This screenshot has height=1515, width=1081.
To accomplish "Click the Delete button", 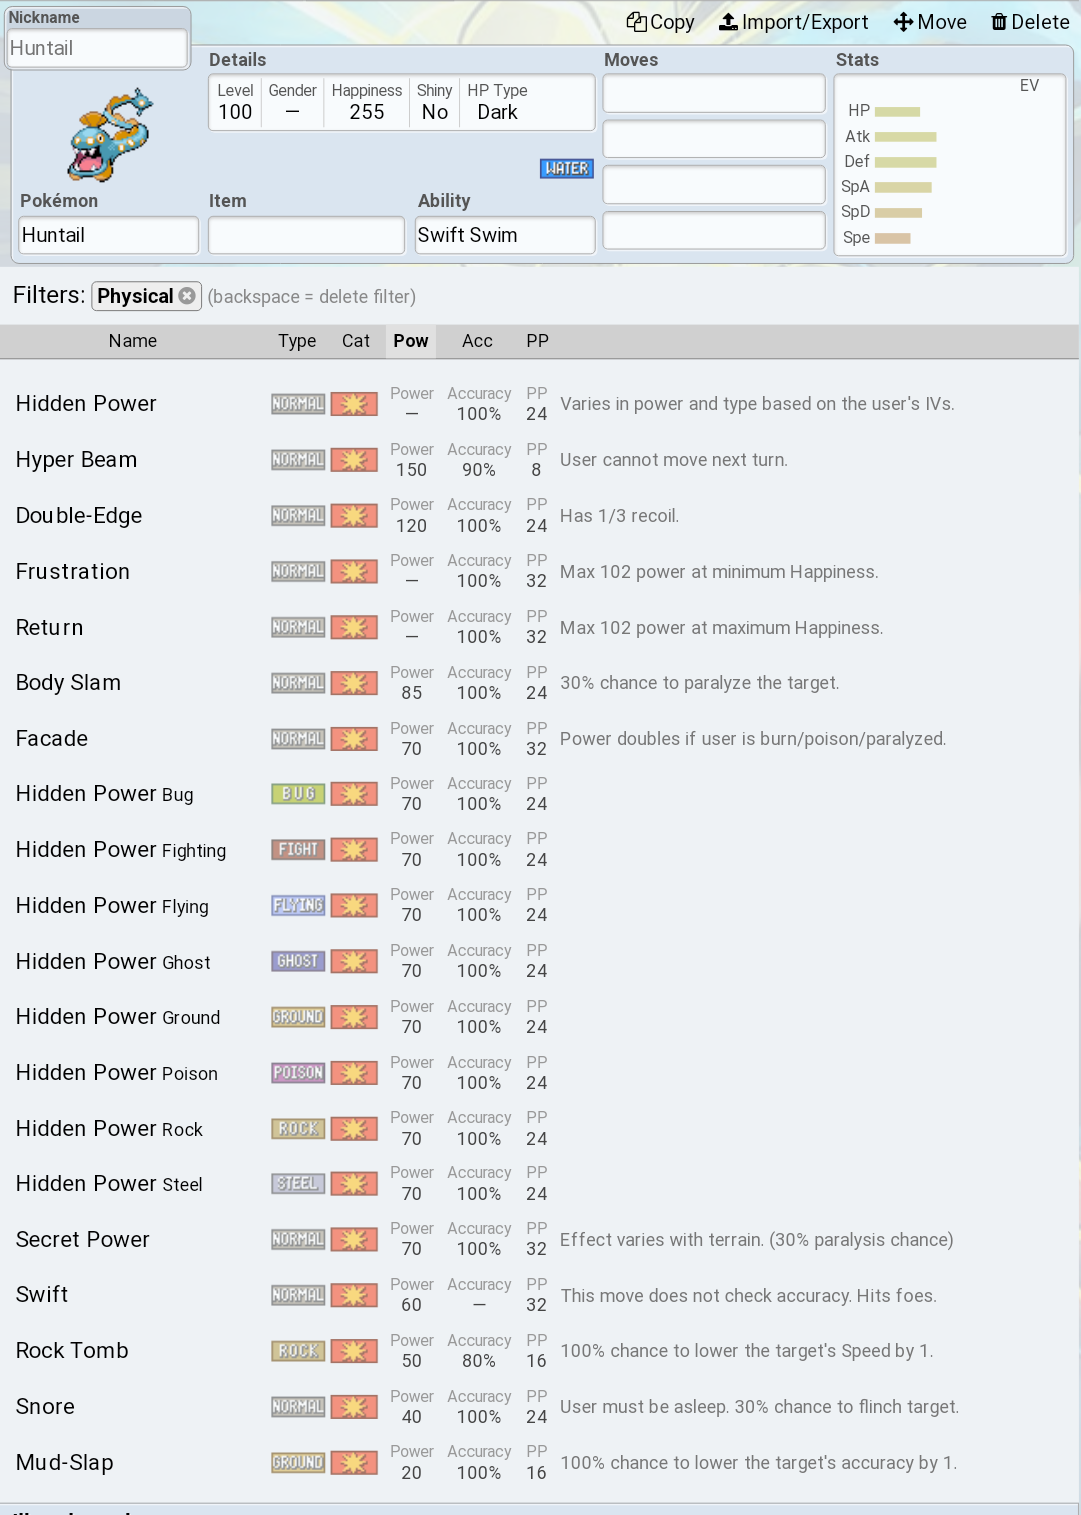I will pyautogui.click(x=1030, y=22).
